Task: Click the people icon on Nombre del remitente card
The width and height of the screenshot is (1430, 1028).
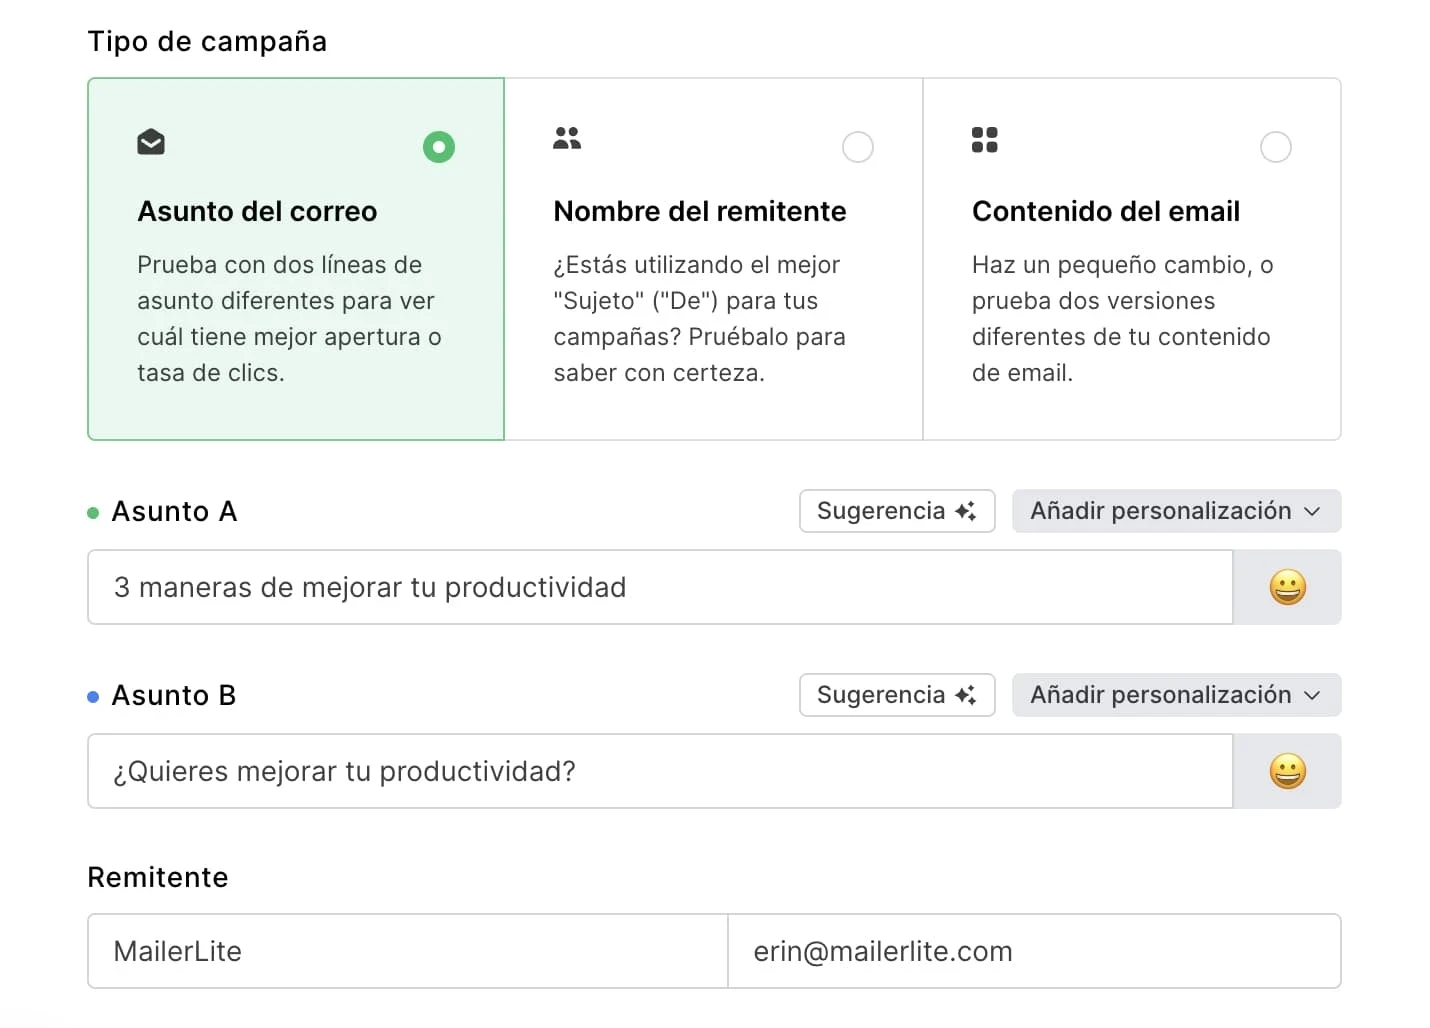Action: tap(567, 139)
